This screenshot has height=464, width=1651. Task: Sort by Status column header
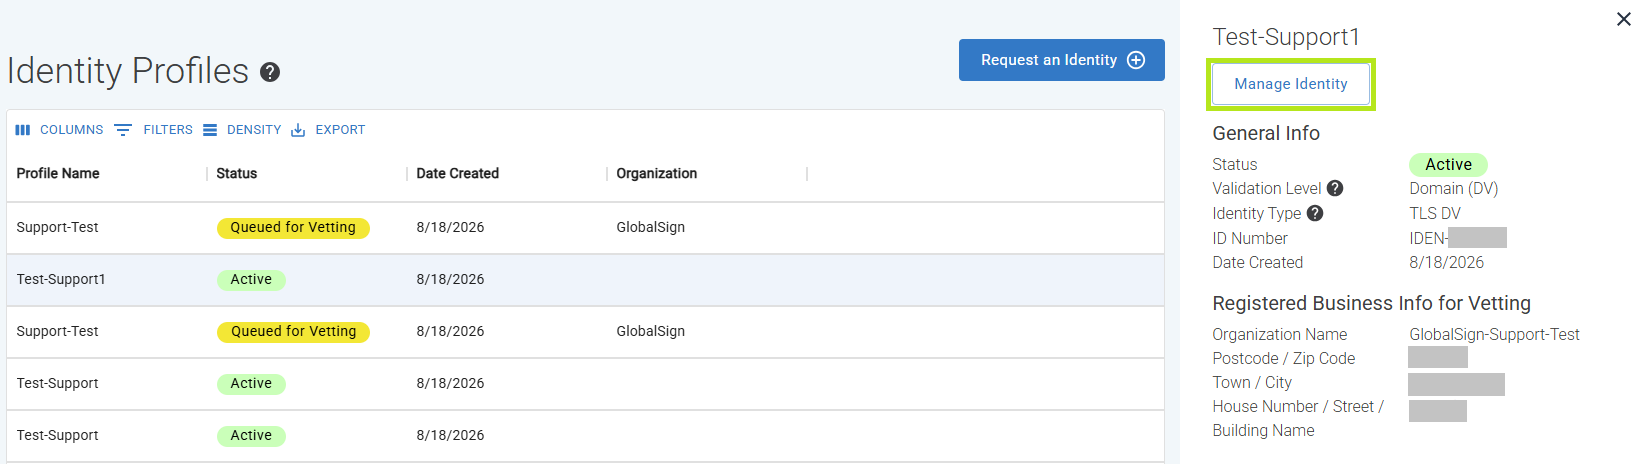pos(237,173)
